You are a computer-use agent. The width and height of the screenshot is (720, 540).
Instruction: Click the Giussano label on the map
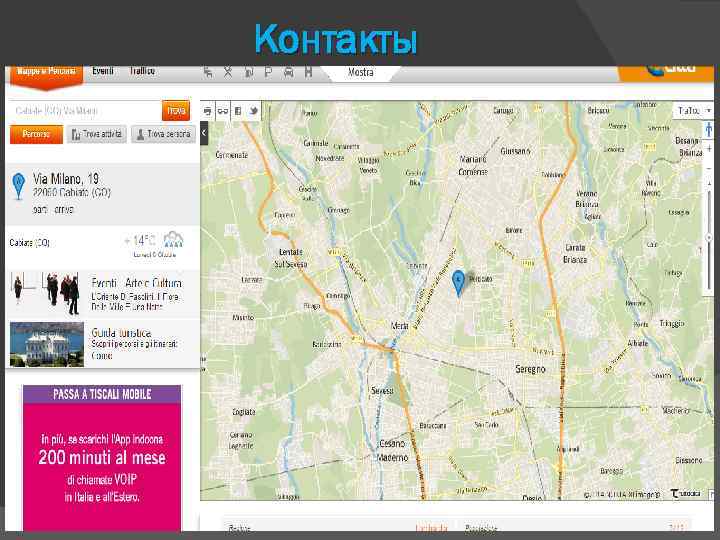pos(515,151)
